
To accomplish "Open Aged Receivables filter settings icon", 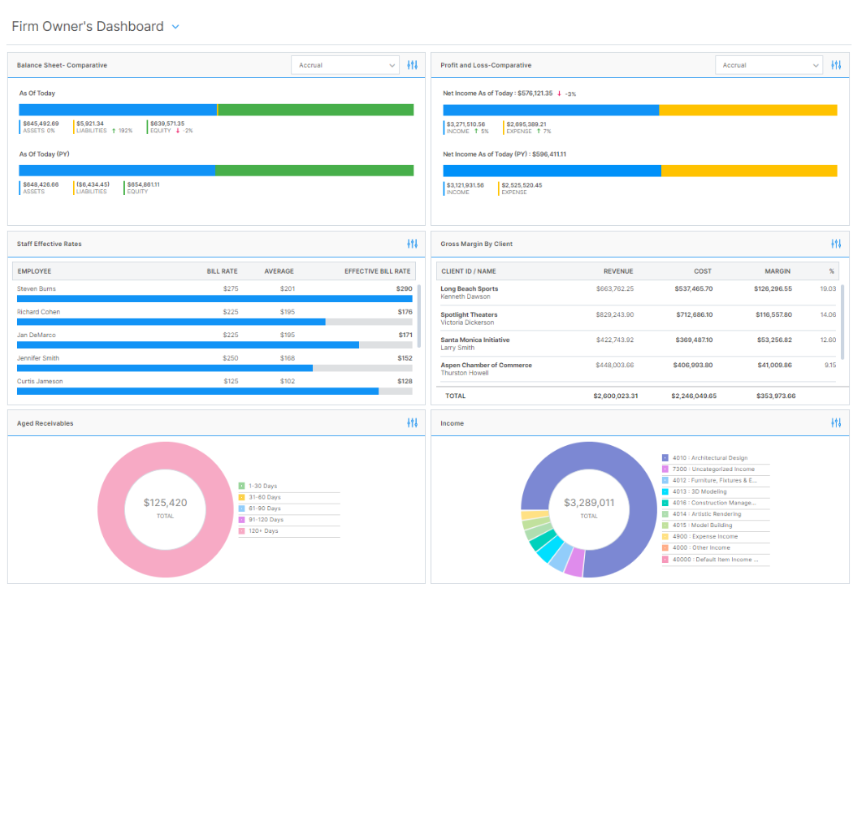I will click(x=412, y=423).
